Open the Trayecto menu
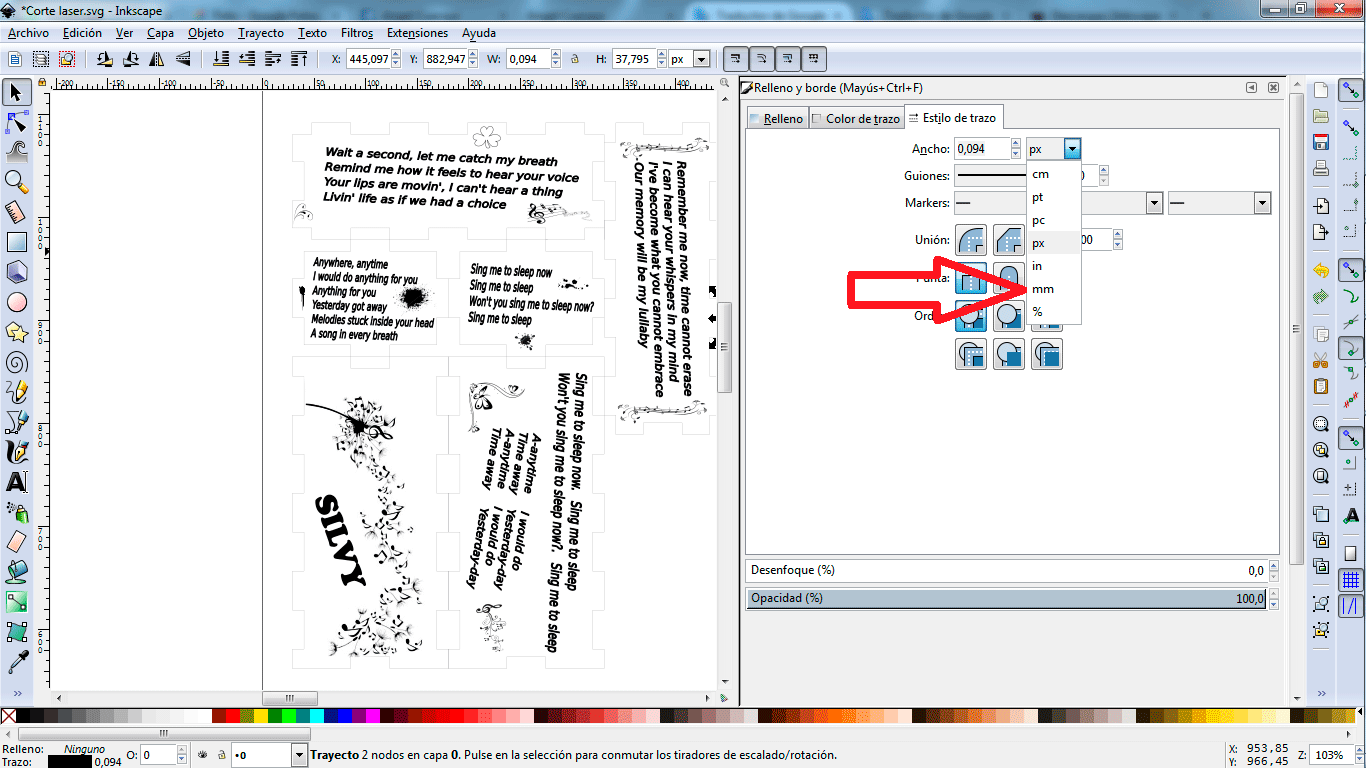 point(261,32)
